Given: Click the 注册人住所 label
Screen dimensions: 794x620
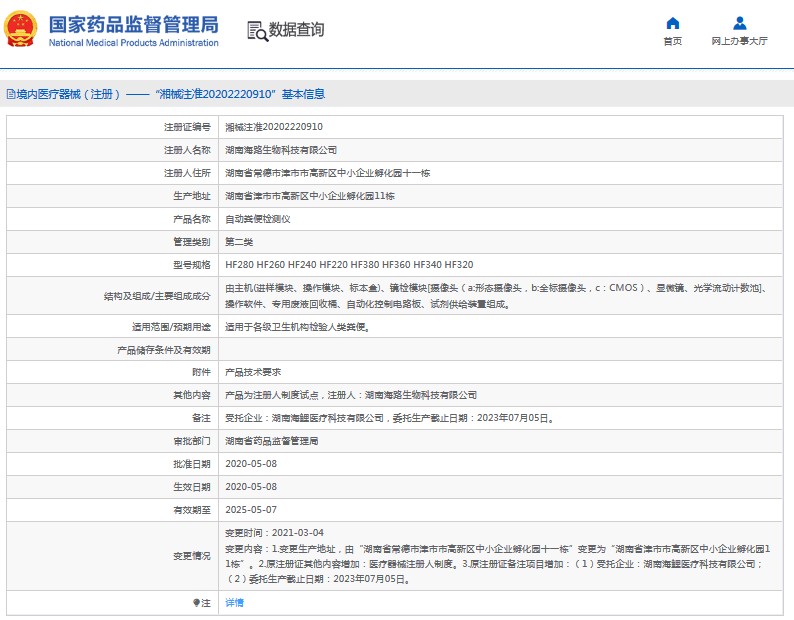Looking at the screenshot, I should [187, 173].
